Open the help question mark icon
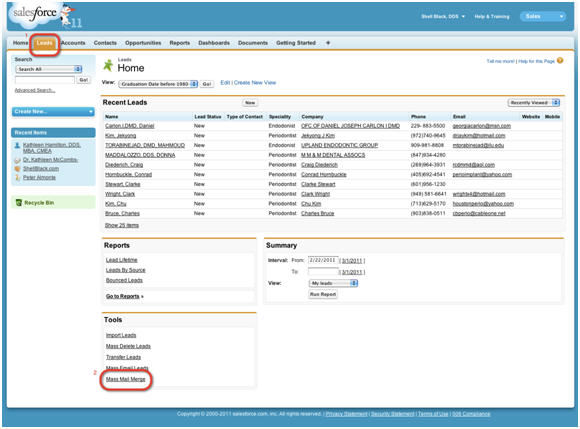Image resolution: width=580 pixels, height=429 pixels. tap(560, 61)
